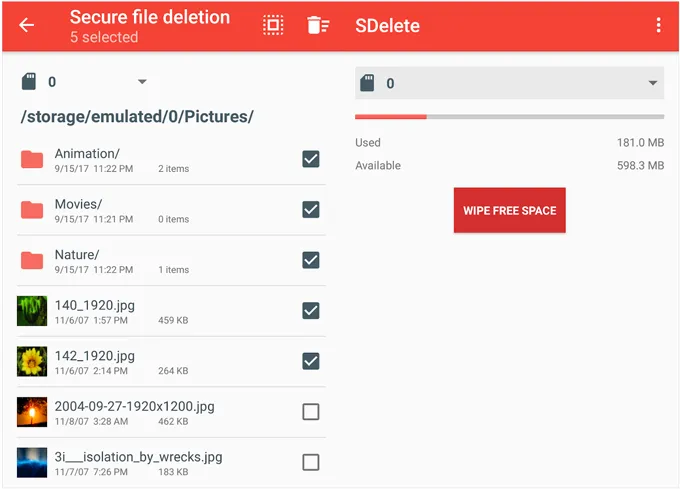This screenshot has height=489, width=680.
Task: Click the Movies folder icon
Action: coord(32,210)
